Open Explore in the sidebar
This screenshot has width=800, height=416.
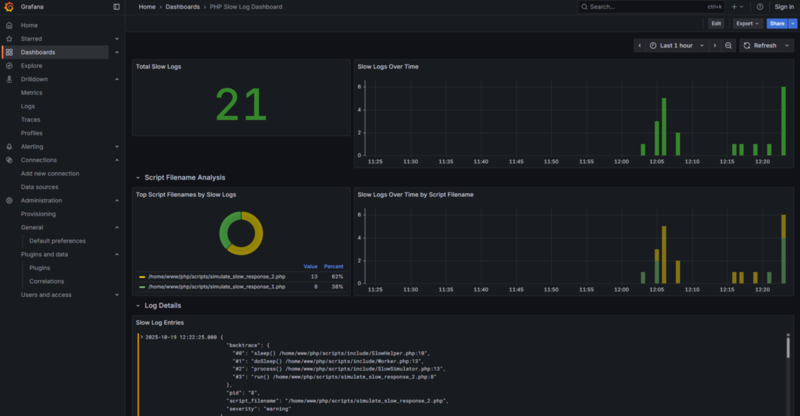tap(32, 66)
